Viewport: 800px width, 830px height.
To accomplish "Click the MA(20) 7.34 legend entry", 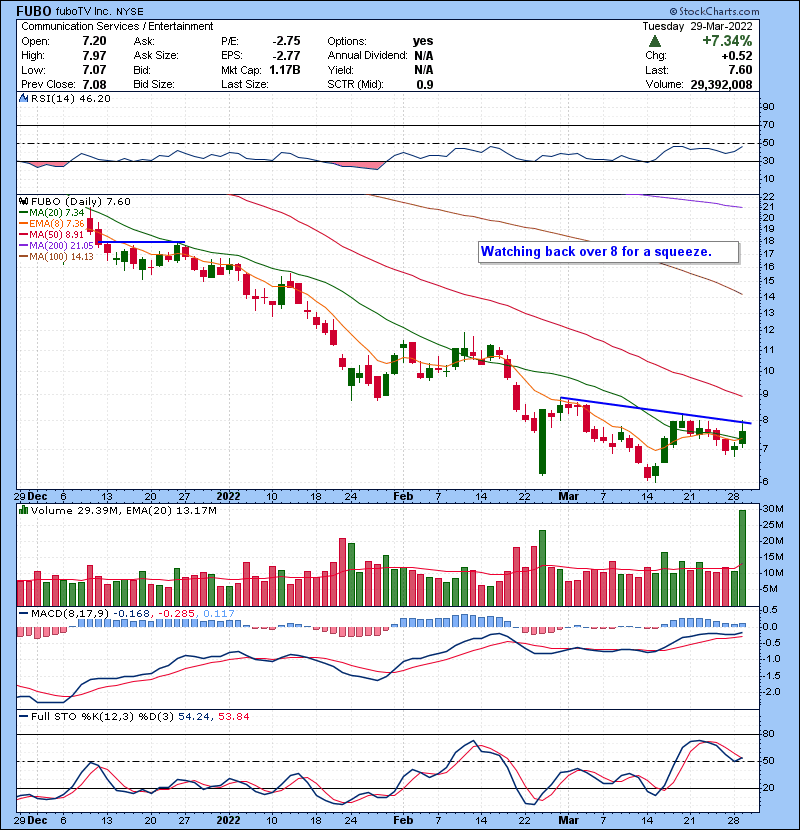I will [51, 213].
